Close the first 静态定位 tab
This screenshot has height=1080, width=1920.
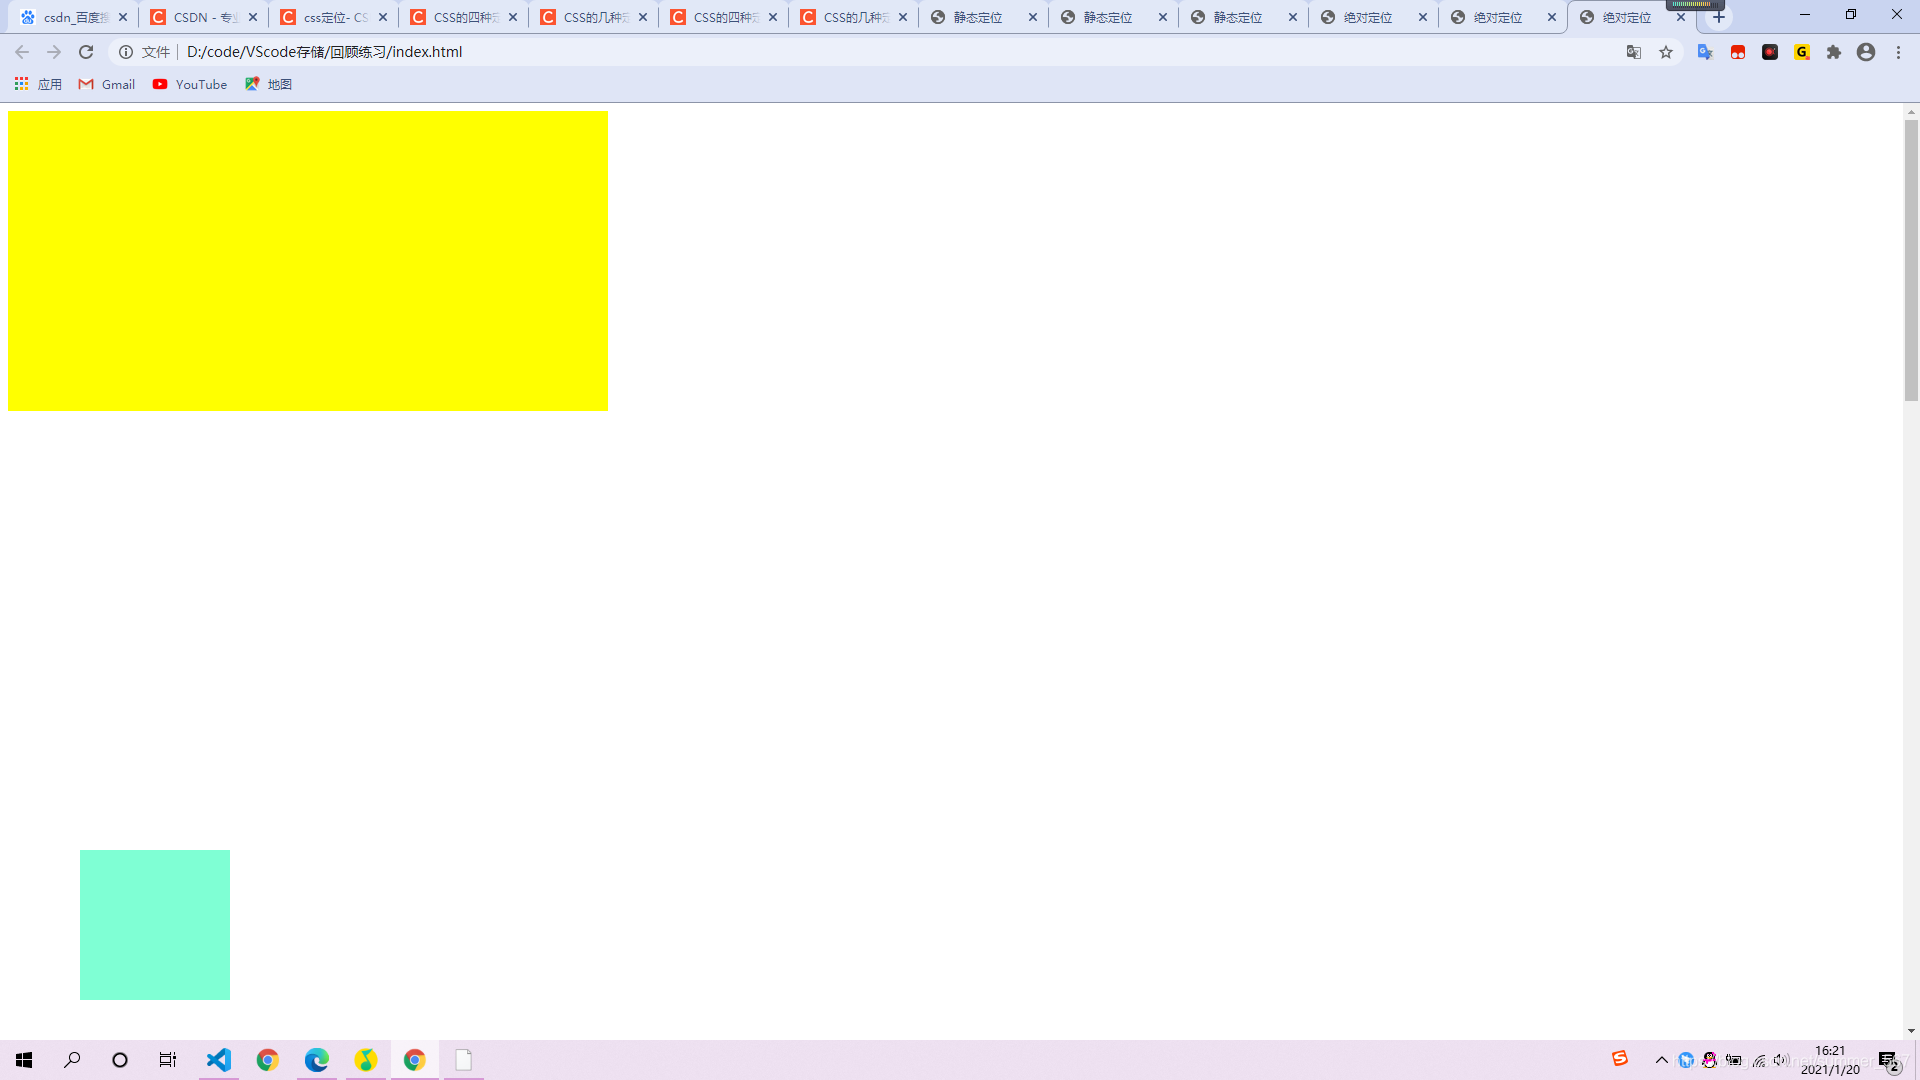[x=1033, y=17]
